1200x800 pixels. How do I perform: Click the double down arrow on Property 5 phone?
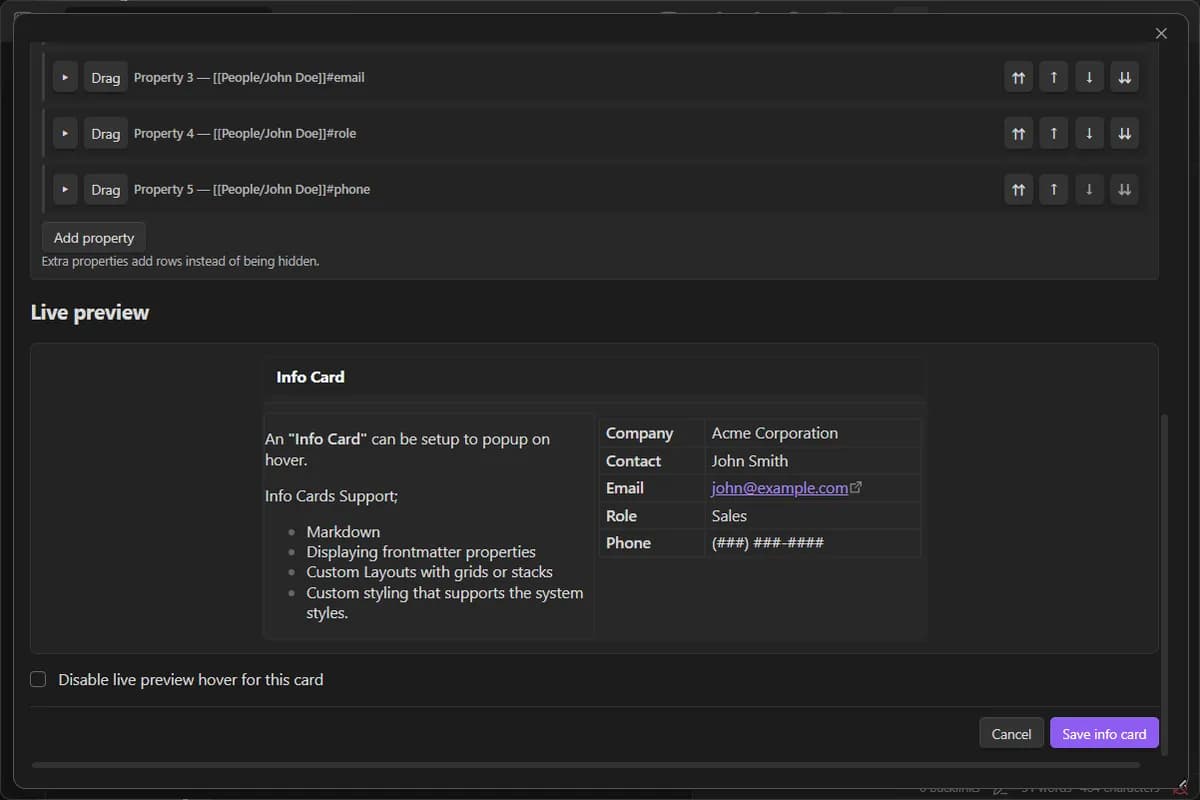tap(1124, 189)
